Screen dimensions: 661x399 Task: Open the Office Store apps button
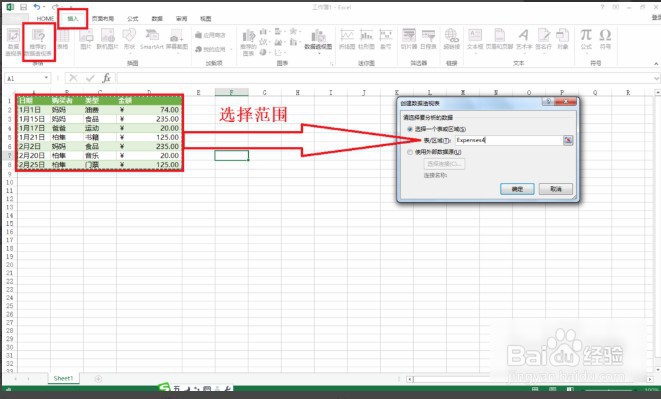[x=210, y=35]
